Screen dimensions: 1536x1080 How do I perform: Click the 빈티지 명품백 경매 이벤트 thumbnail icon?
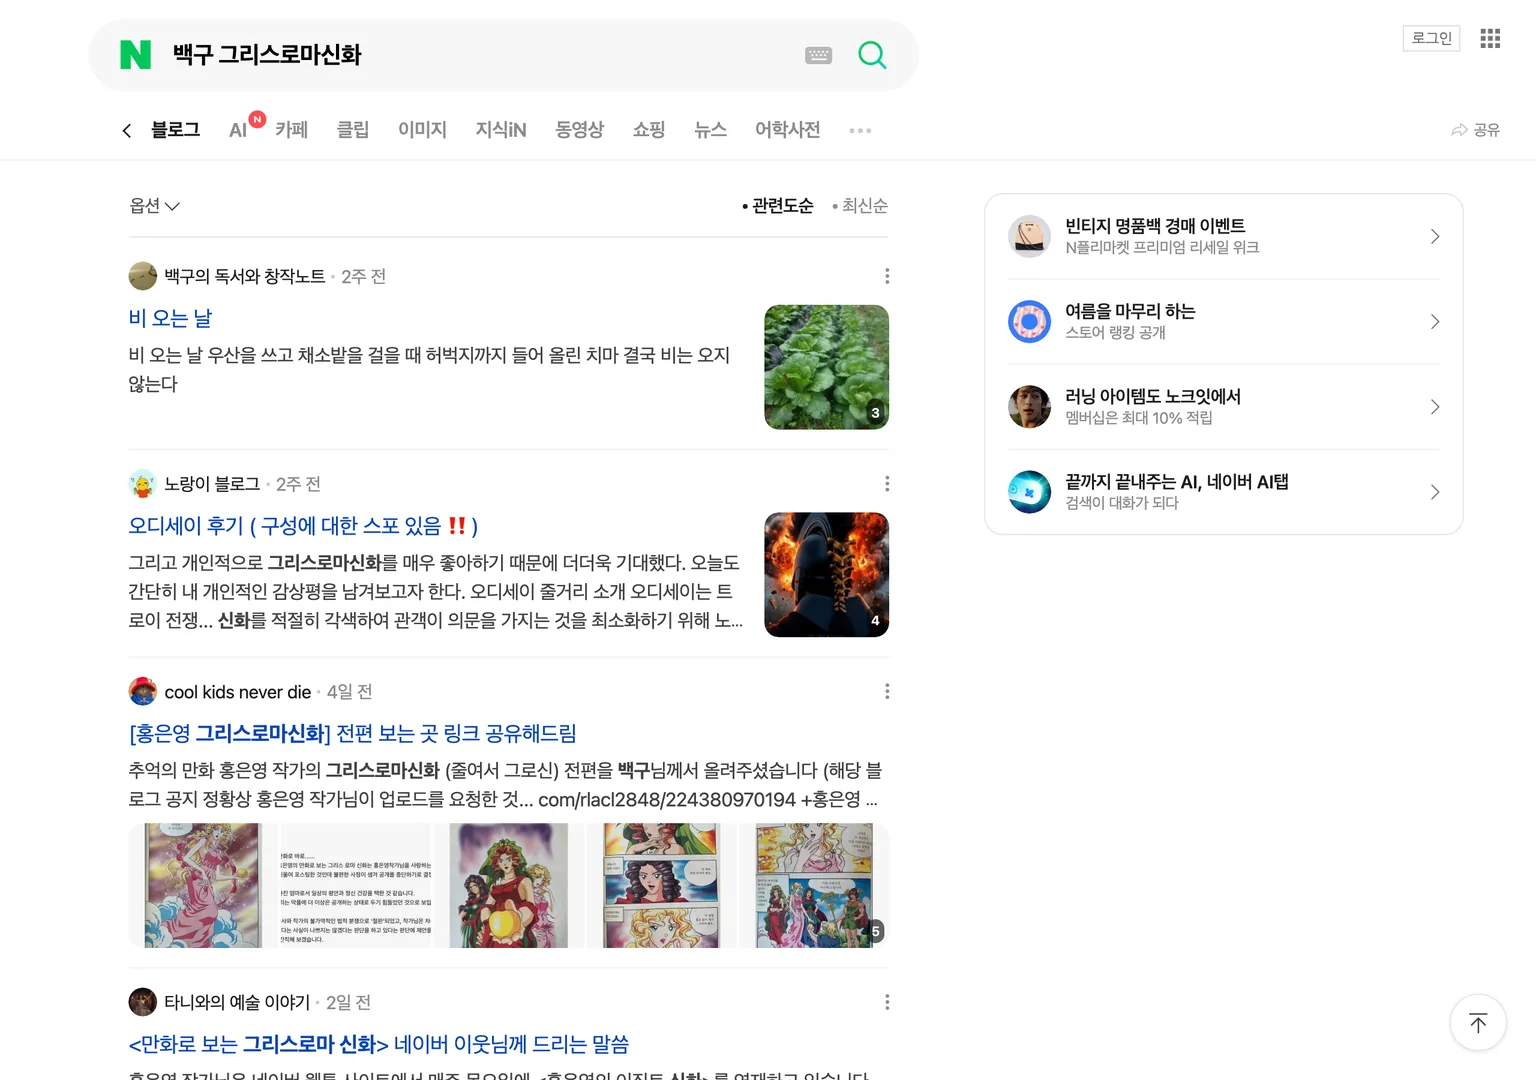[x=1029, y=236]
